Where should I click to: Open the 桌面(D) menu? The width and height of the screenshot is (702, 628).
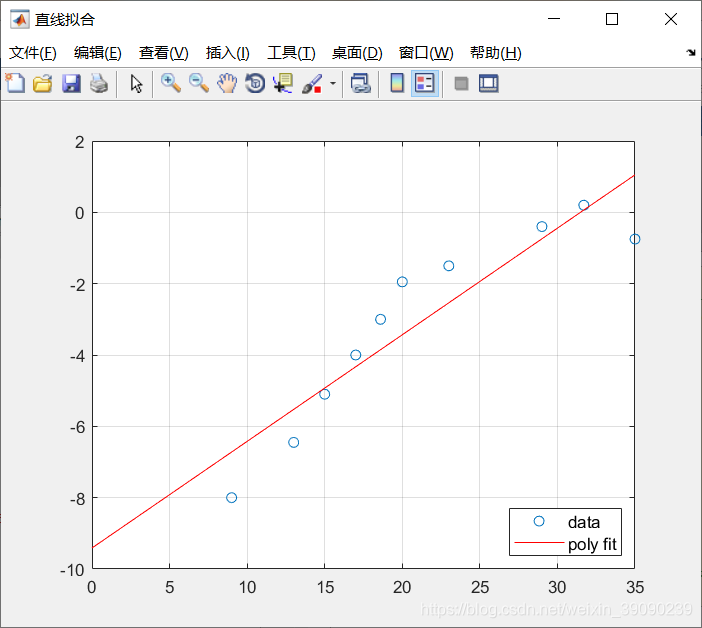357,53
